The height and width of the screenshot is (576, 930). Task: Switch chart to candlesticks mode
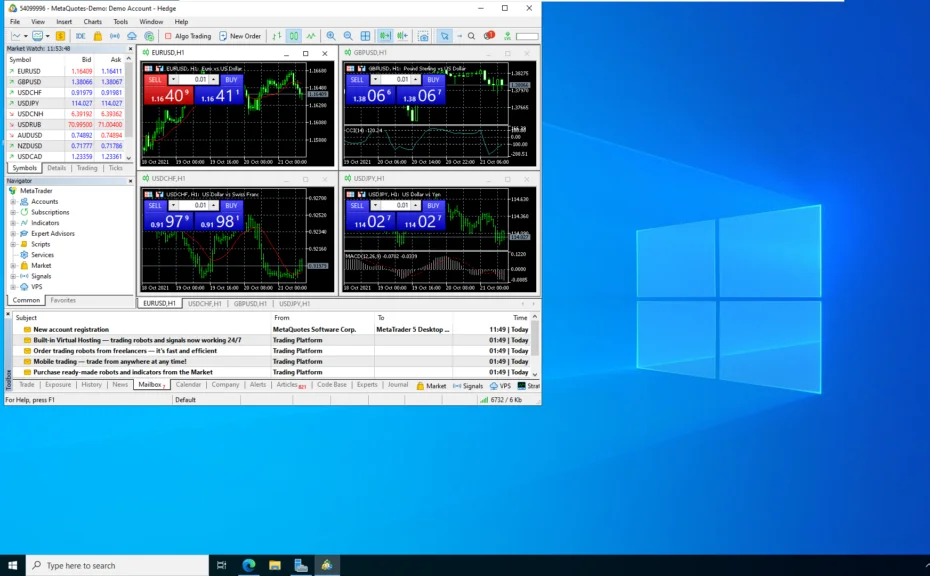294,36
